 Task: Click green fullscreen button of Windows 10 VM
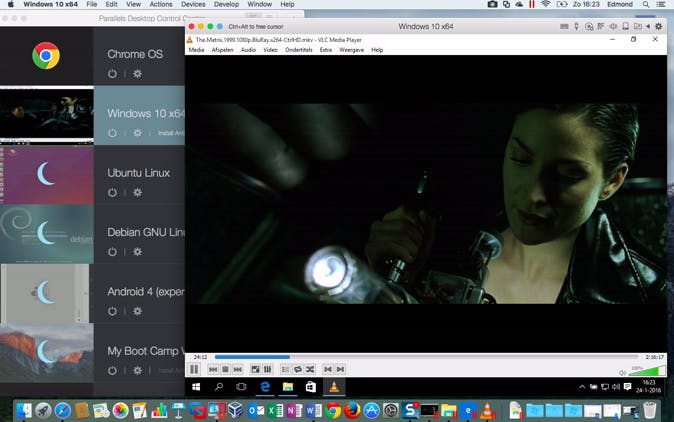point(210,27)
